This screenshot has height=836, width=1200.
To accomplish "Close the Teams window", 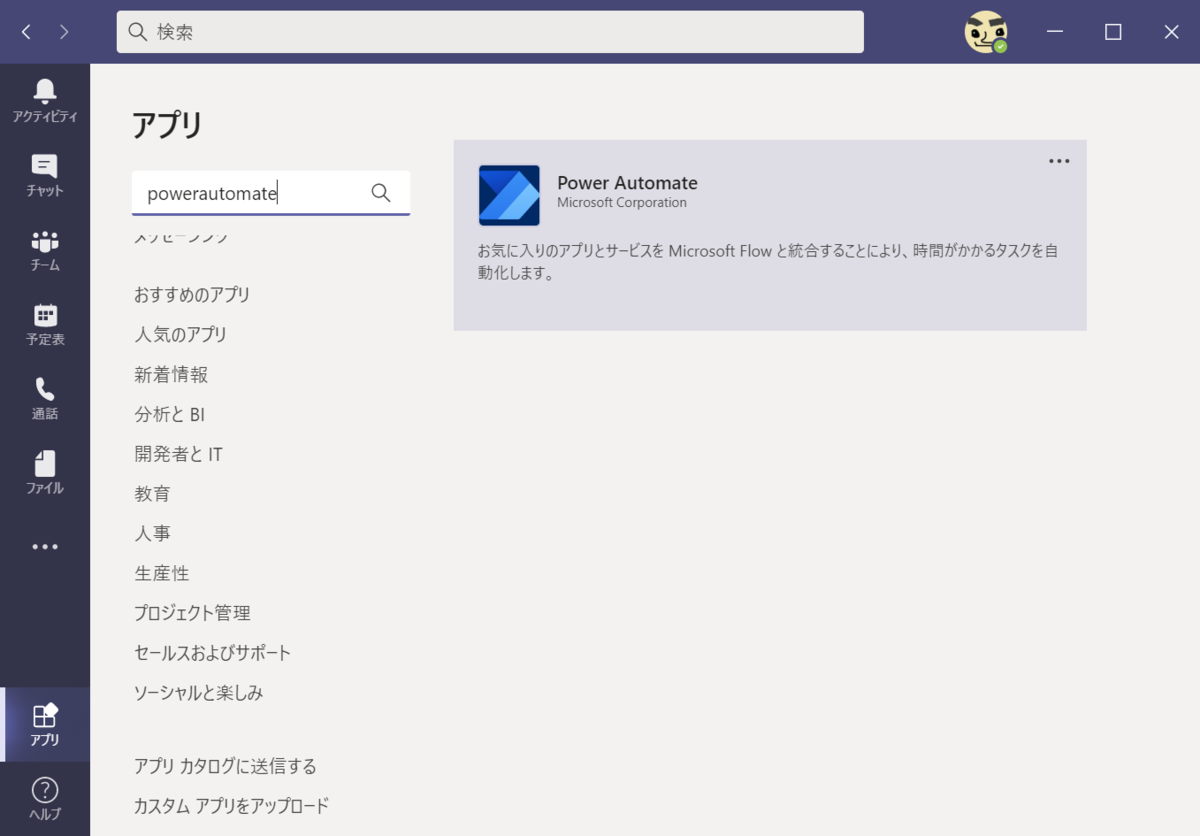I will [x=1172, y=32].
